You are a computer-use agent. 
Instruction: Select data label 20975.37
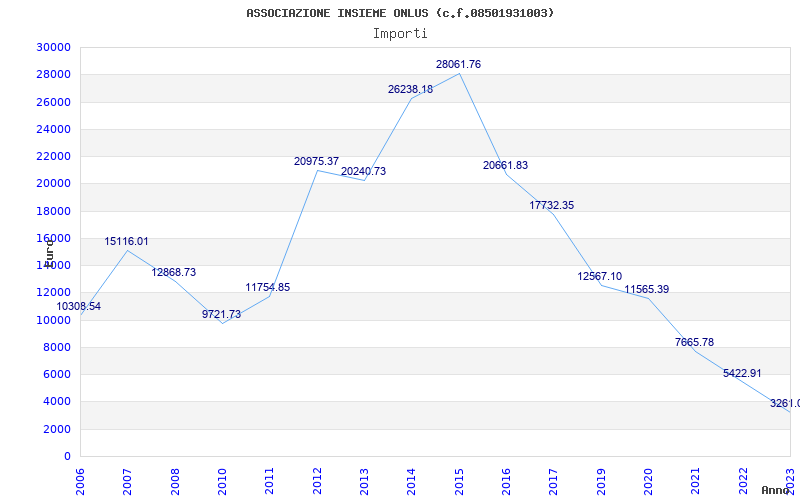click(316, 161)
